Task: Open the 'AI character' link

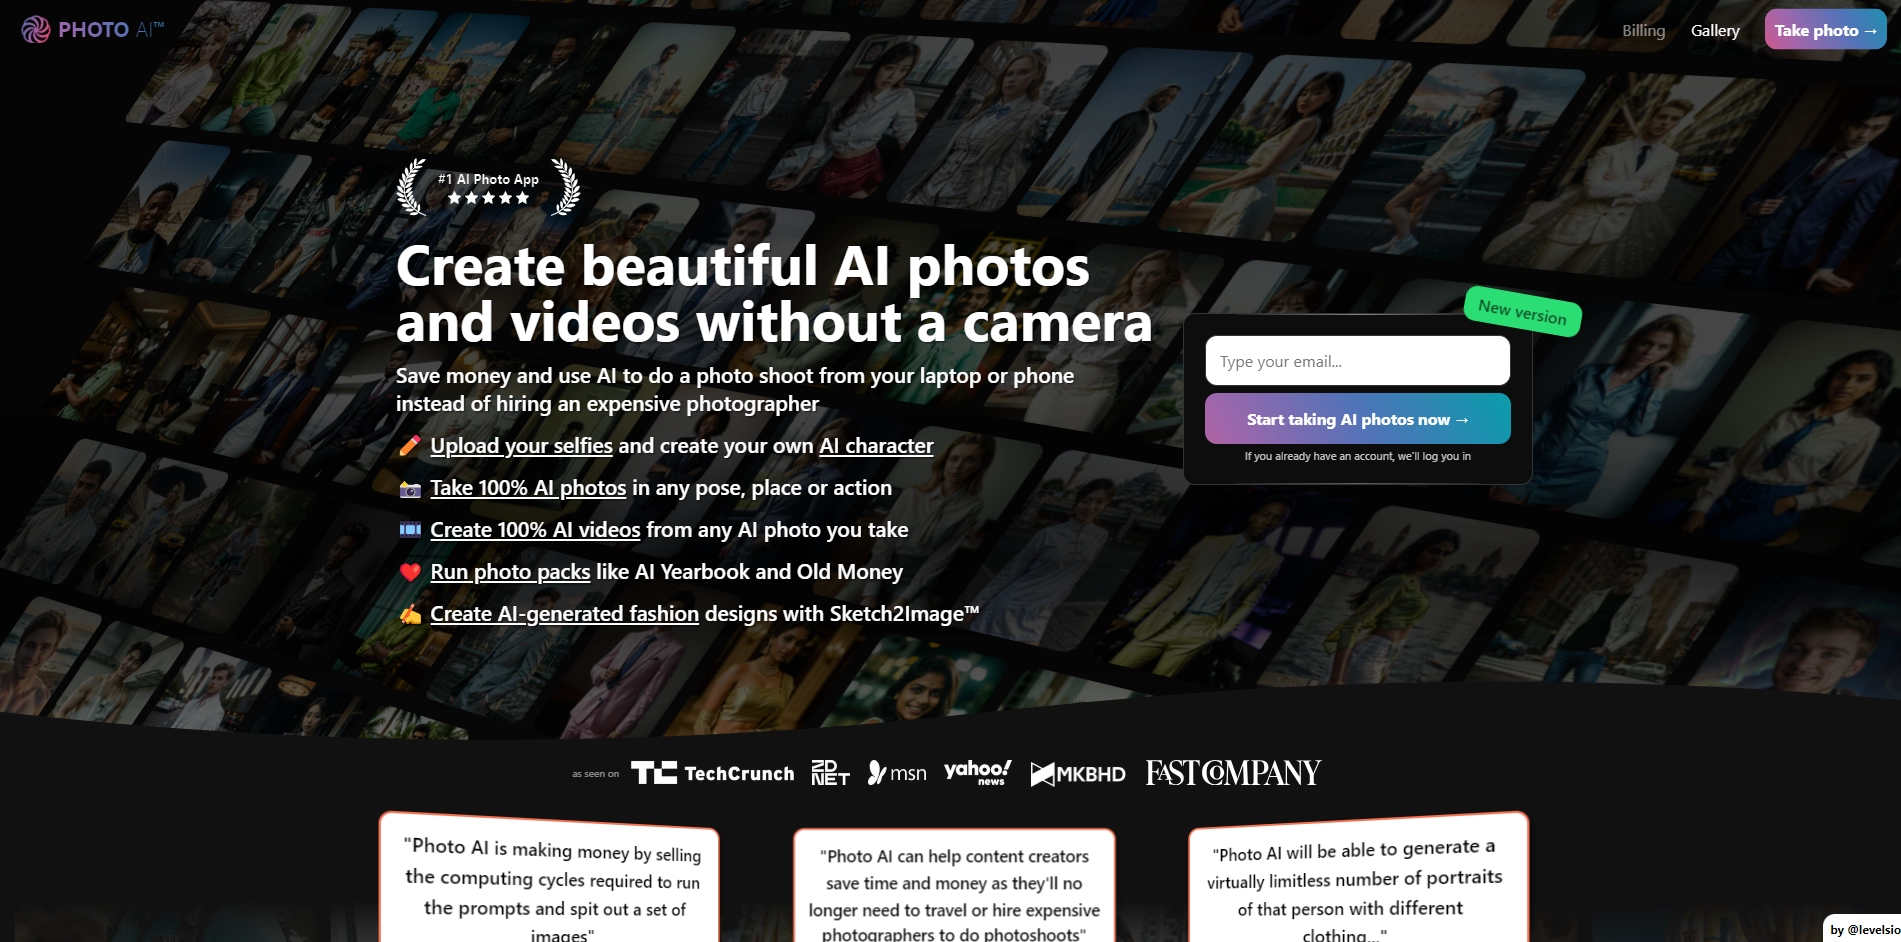Action: (x=876, y=446)
